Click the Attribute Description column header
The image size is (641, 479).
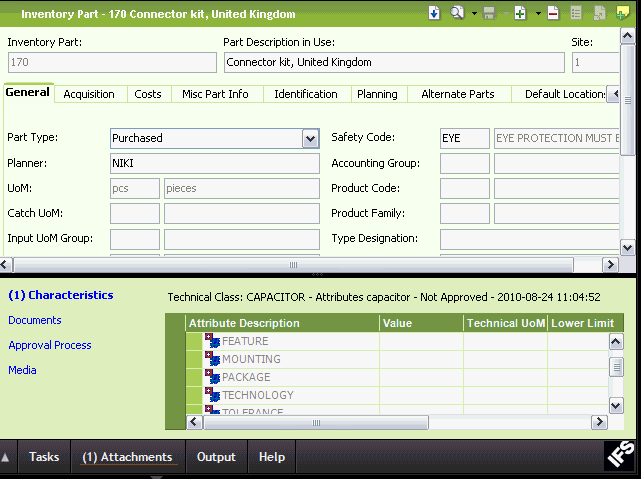pyautogui.click(x=282, y=323)
